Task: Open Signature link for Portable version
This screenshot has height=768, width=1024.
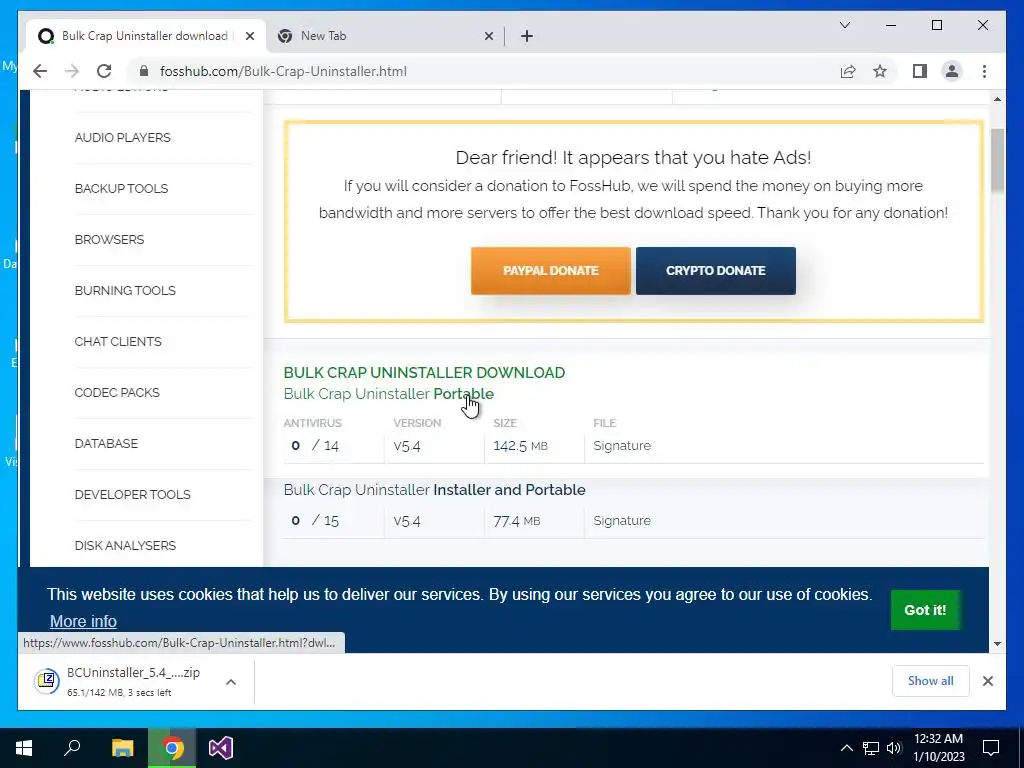Action: 622,445
